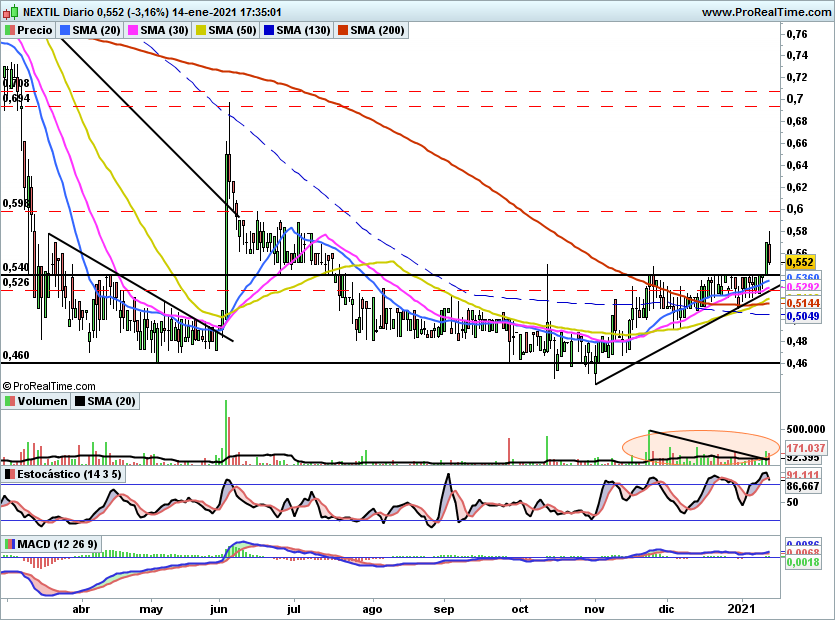Click the may month label on time axis
The height and width of the screenshot is (620, 835).
tap(151, 609)
